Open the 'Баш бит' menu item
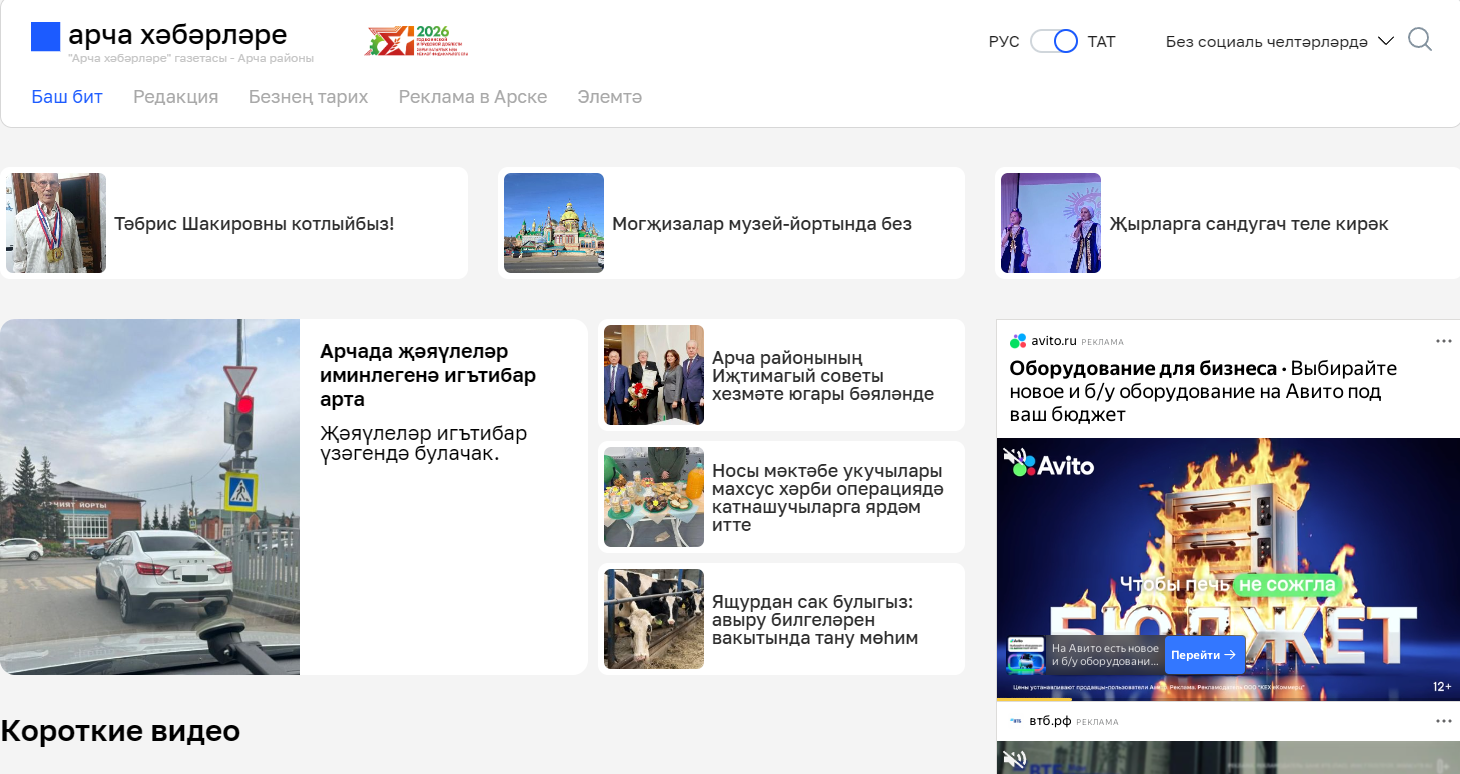This screenshot has width=1460, height=774. tap(67, 97)
